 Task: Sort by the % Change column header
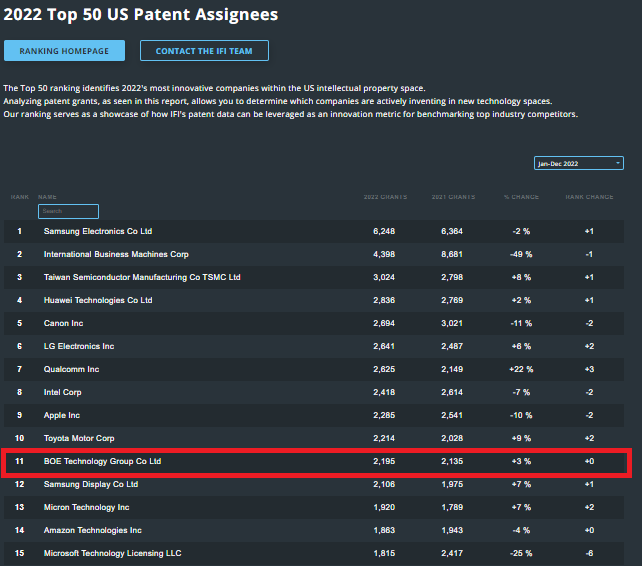[x=521, y=197]
